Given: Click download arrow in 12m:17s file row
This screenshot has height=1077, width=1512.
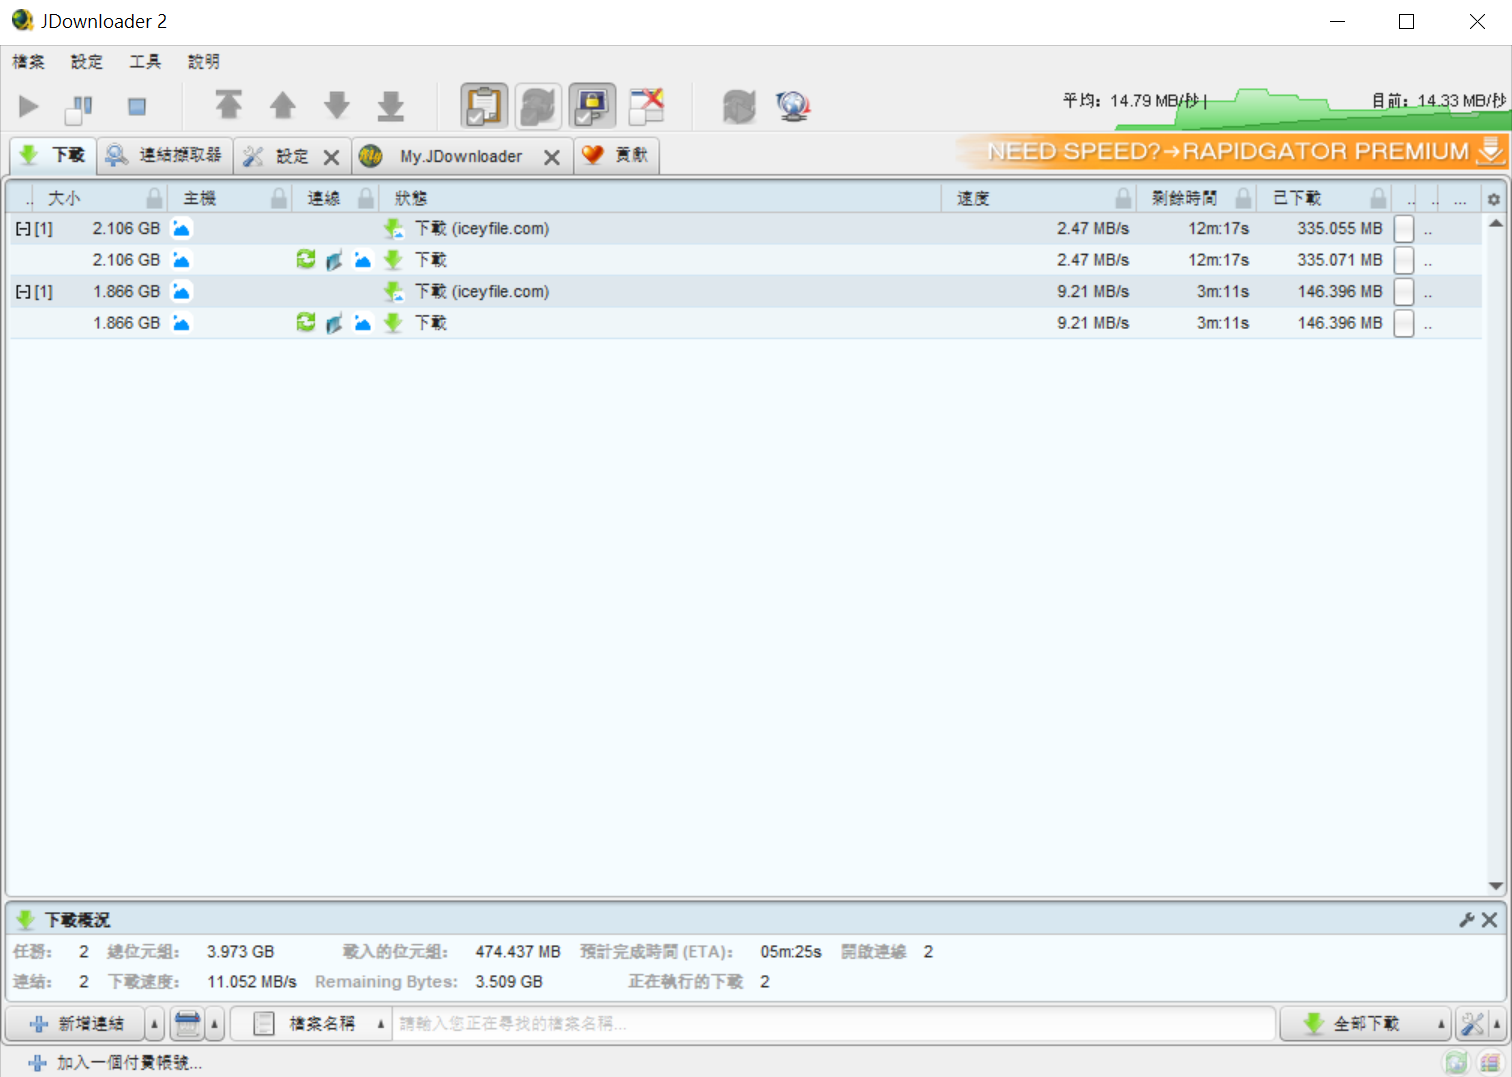Looking at the screenshot, I should click(394, 260).
